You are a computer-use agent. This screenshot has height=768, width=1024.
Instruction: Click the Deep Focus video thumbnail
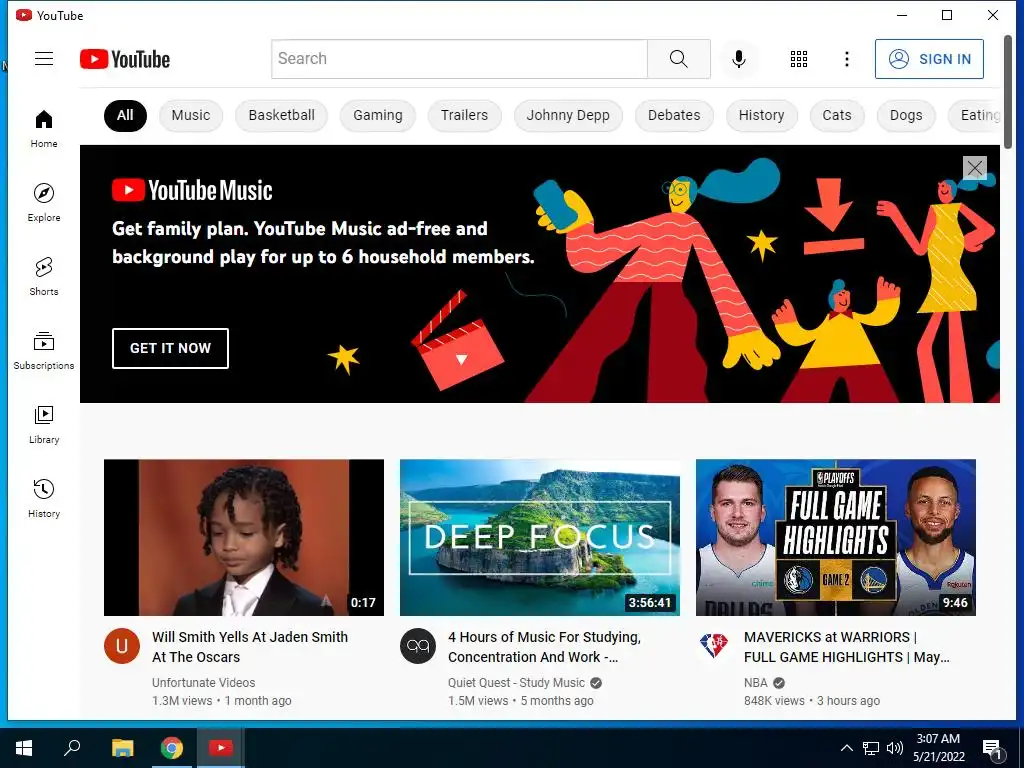click(x=540, y=537)
